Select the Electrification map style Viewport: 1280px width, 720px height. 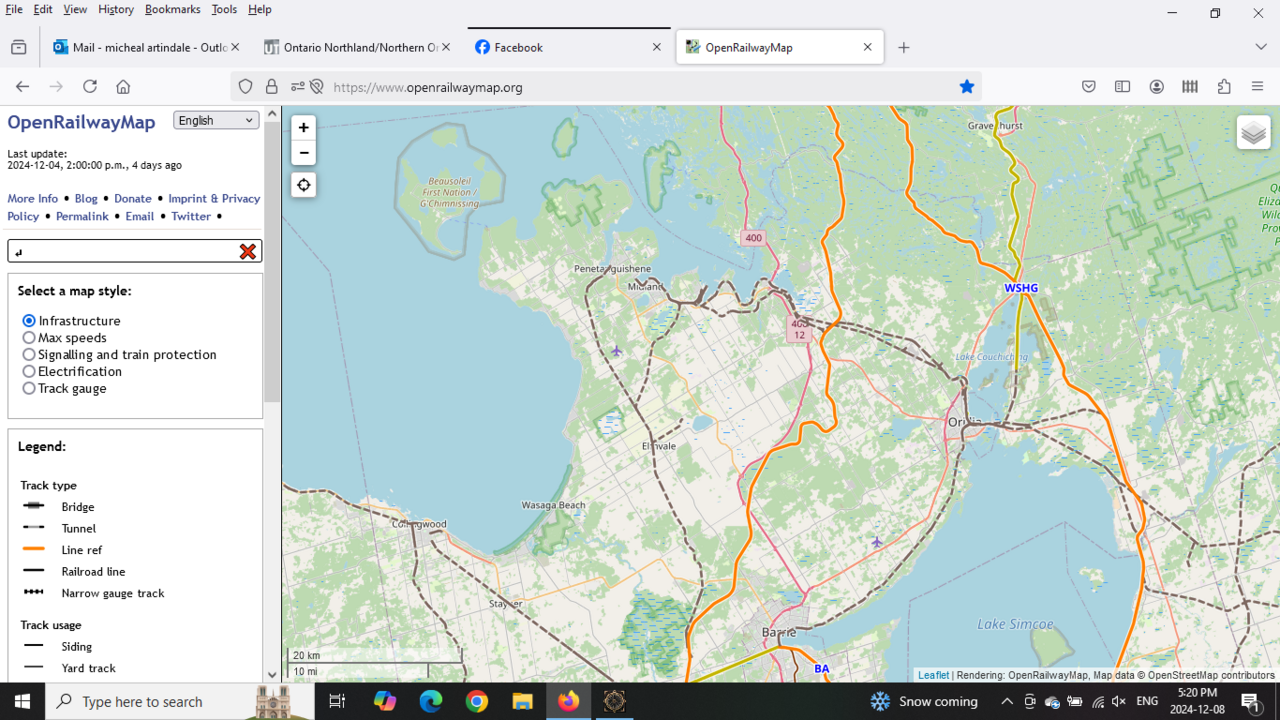tap(29, 372)
